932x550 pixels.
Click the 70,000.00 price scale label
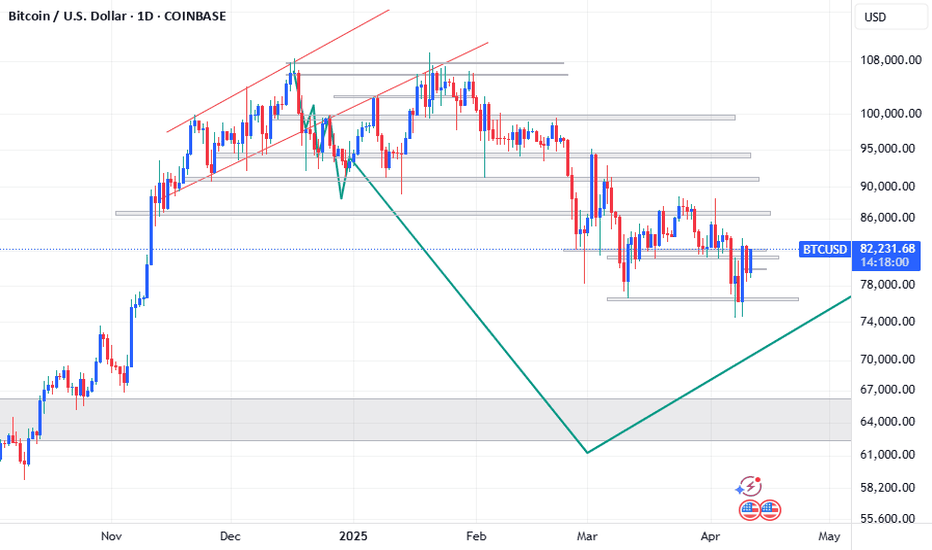tap(887, 359)
